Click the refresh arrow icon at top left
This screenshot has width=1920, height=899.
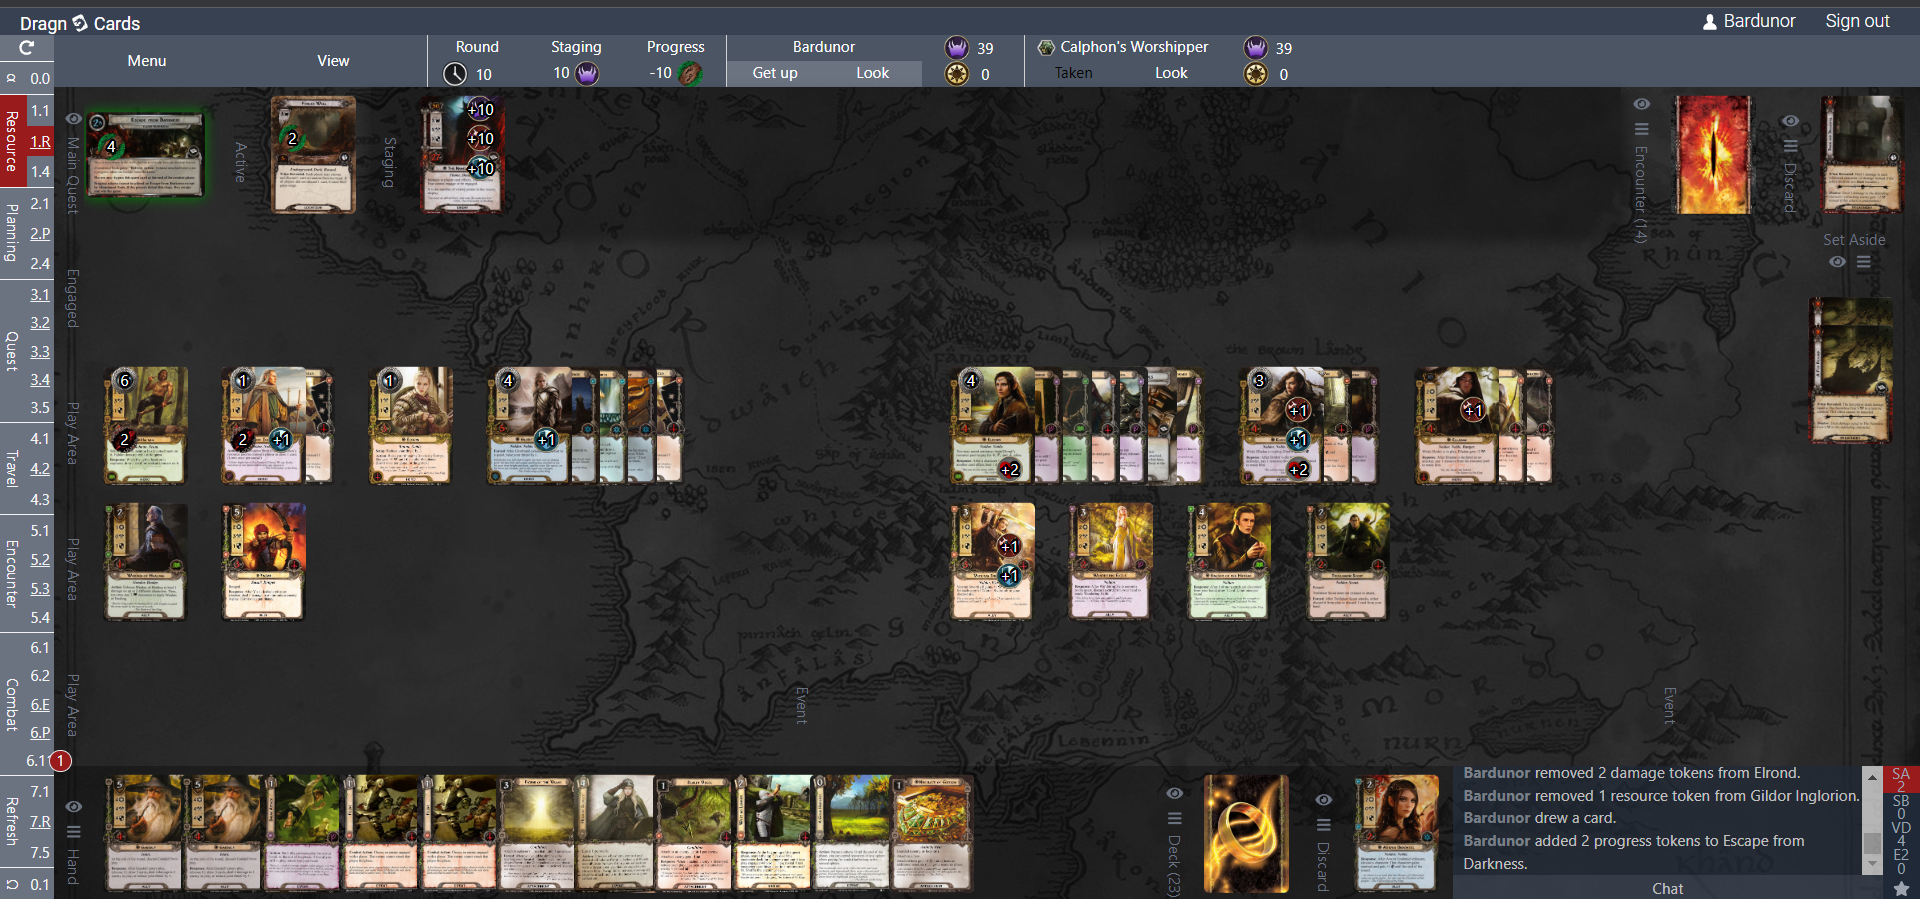[27, 48]
